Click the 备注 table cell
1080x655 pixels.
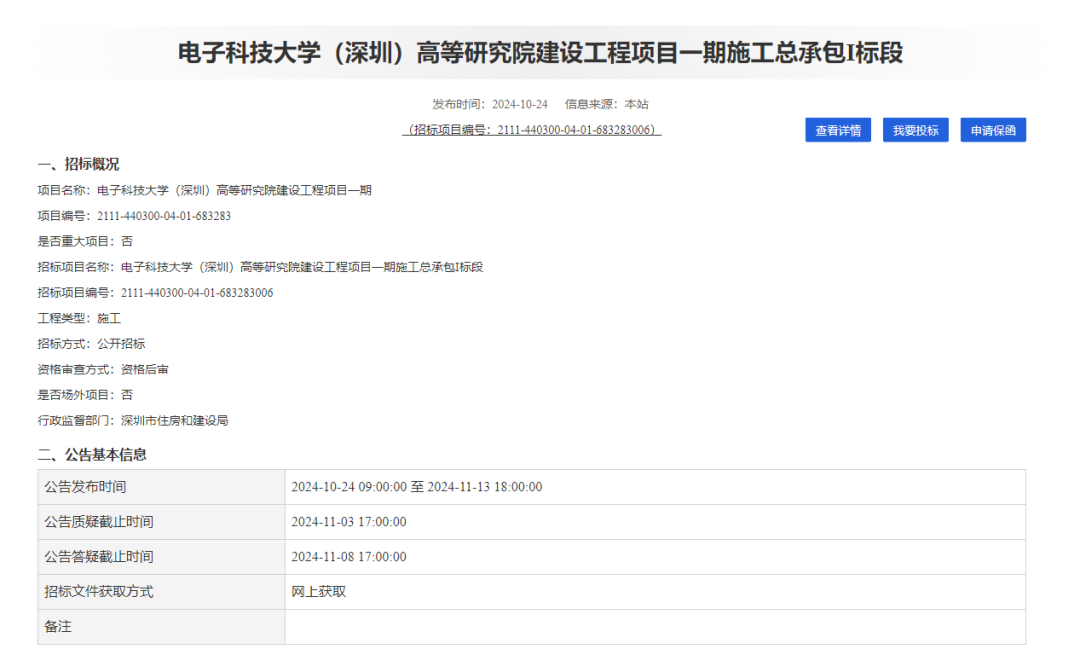pyautogui.click(x=161, y=627)
